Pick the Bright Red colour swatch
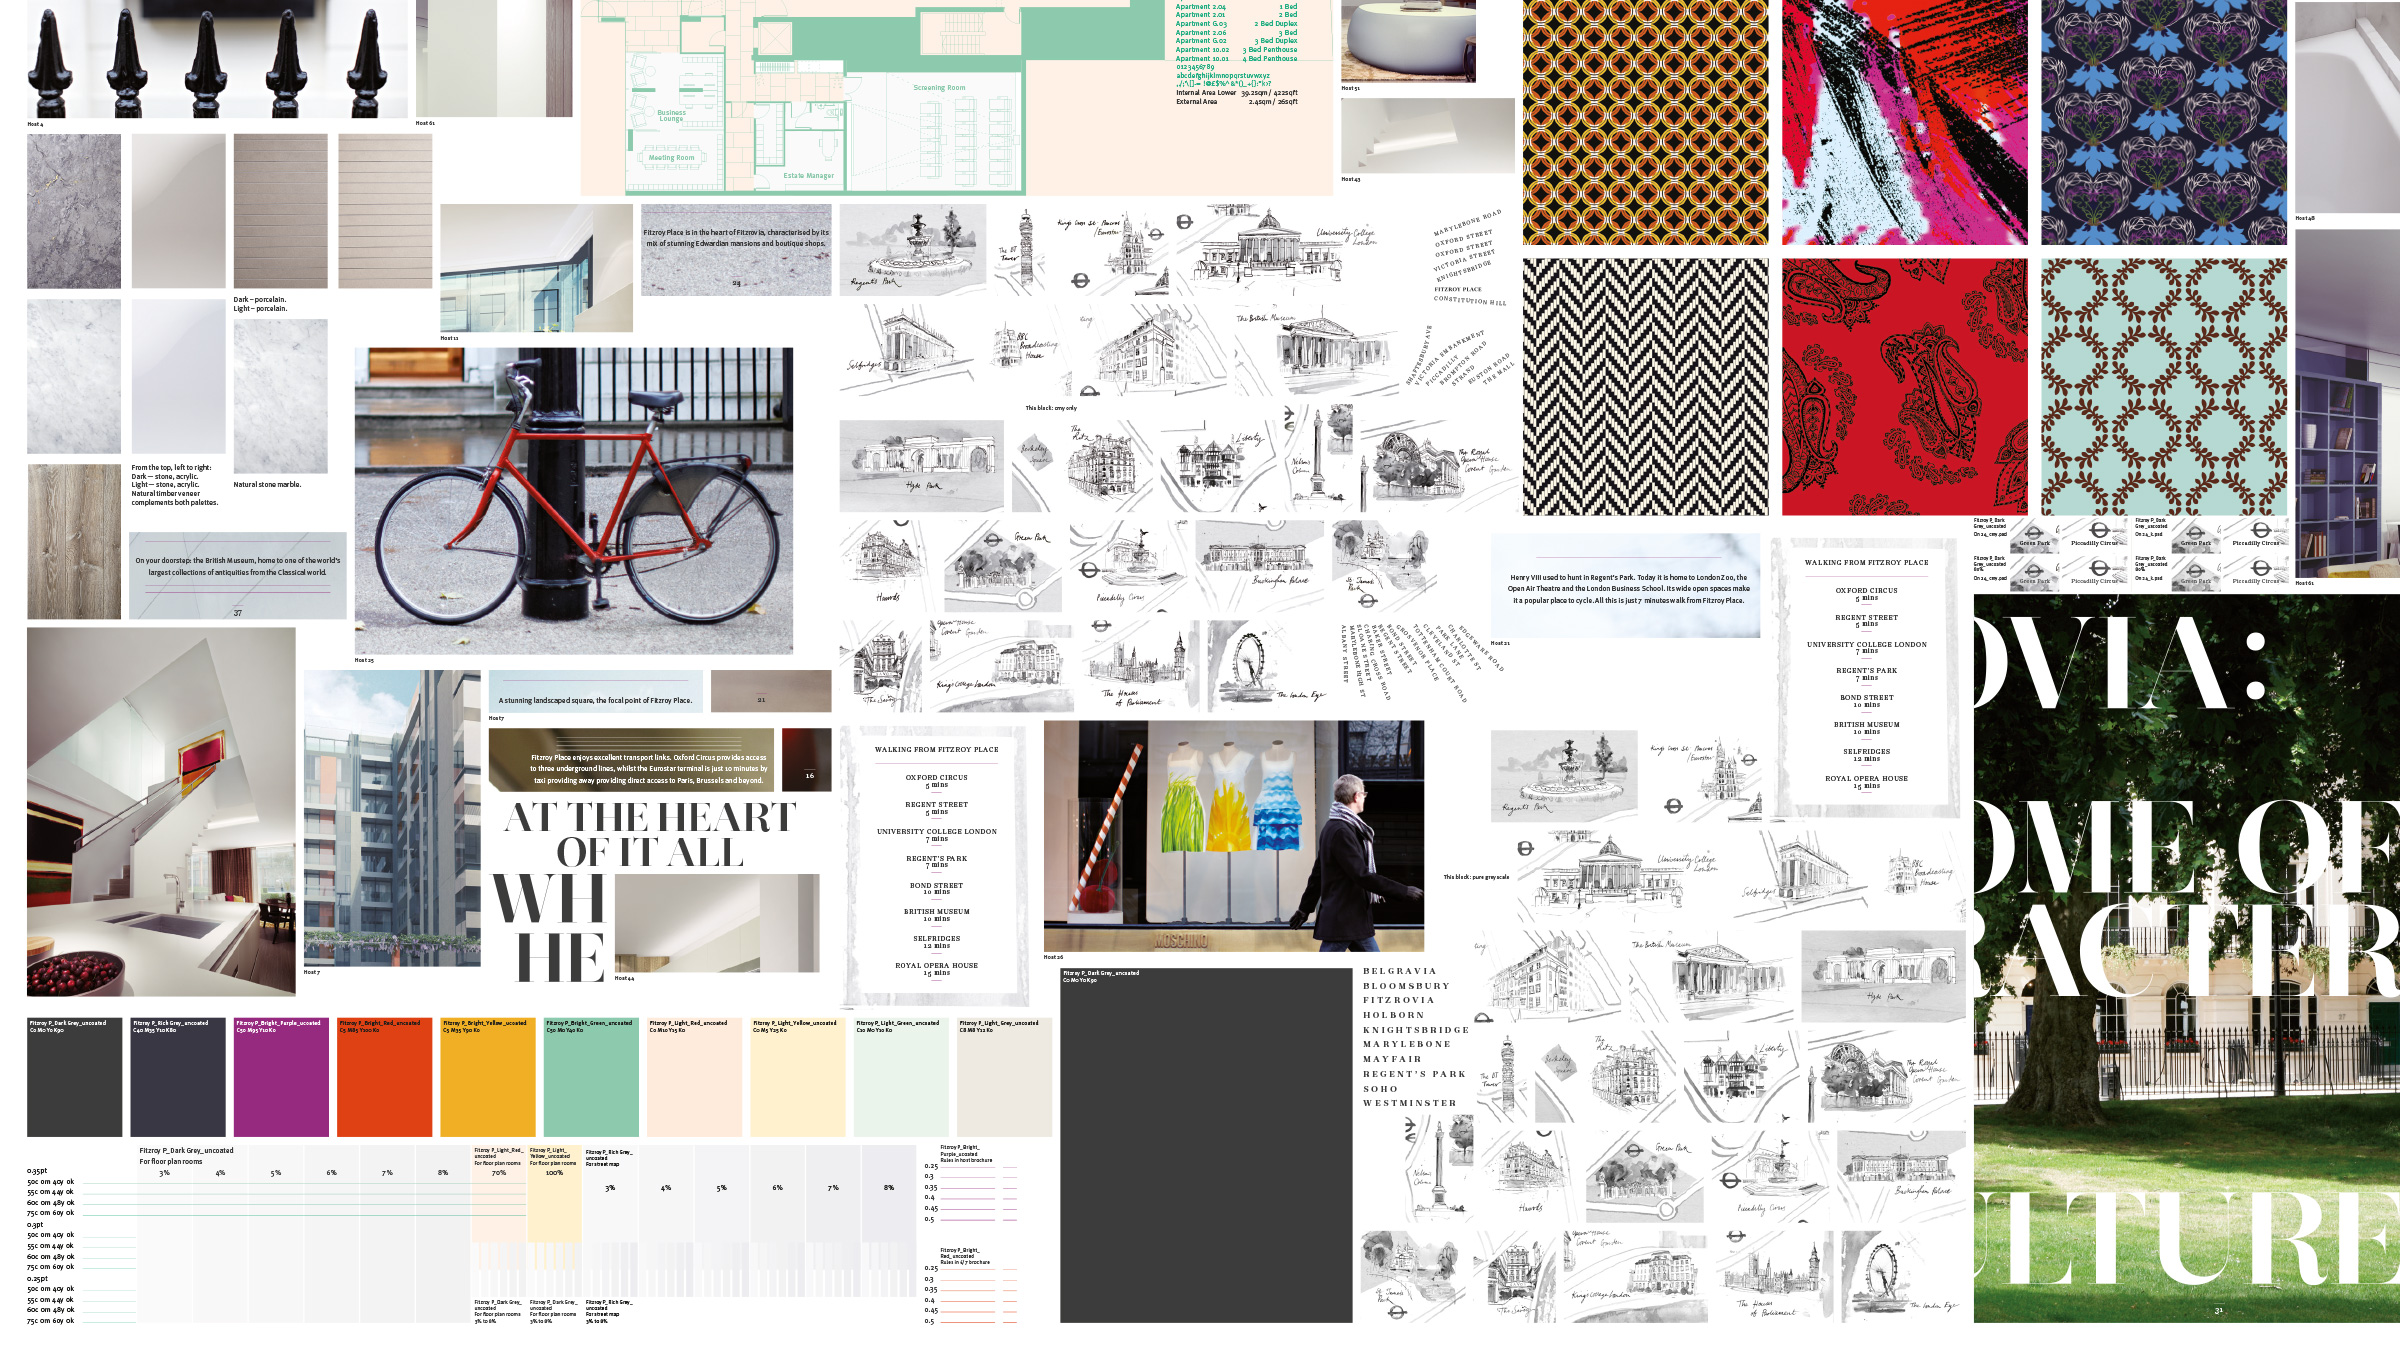 pyautogui.click(x=384, y=1077)
